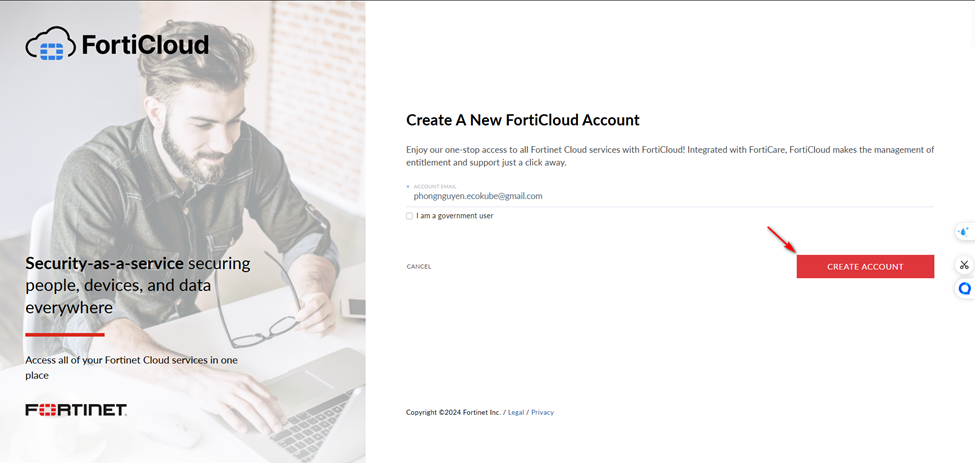Click the Account Email field label

point(433,186)
